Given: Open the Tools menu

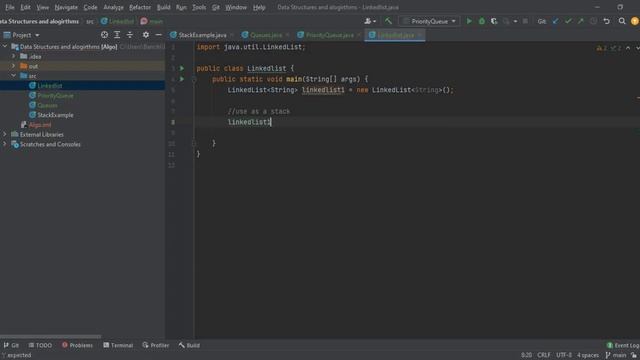Looking at the screenshot, I should tap(199, 7).
